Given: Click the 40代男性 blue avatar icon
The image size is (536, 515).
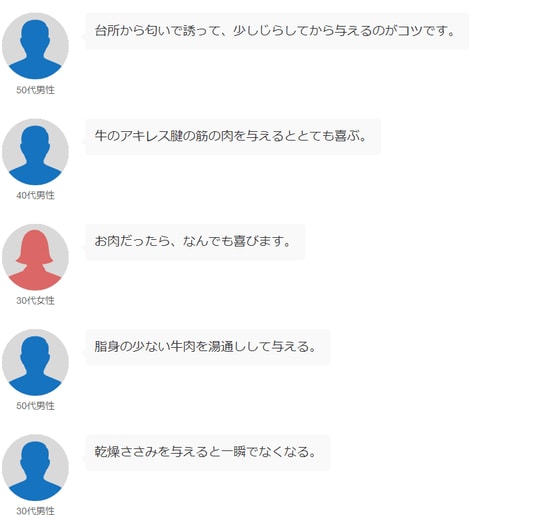Looking at the screenshot, I should [35, 151].
